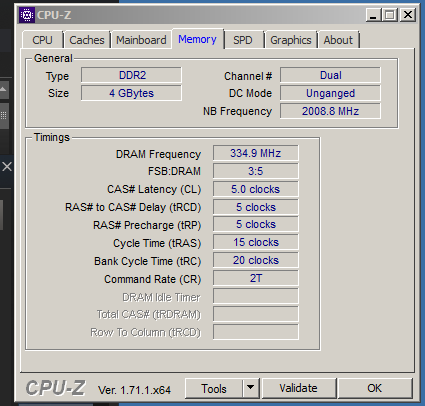Close the CPU-Z window

point(408,15)
